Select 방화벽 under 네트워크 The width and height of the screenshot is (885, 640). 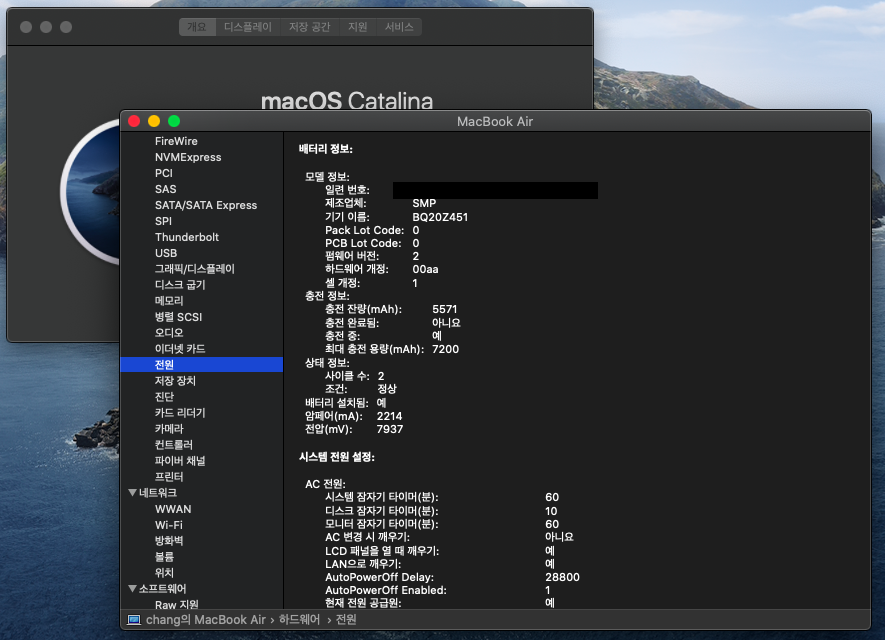coord(169,541)
